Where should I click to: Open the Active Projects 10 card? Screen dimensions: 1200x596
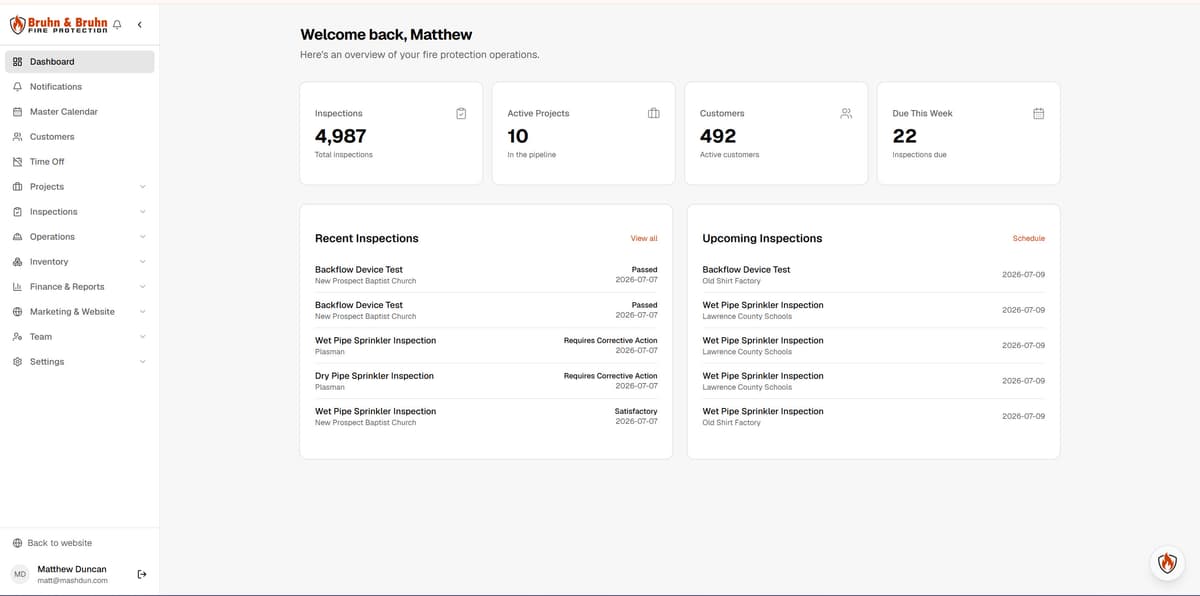[583, 133]
